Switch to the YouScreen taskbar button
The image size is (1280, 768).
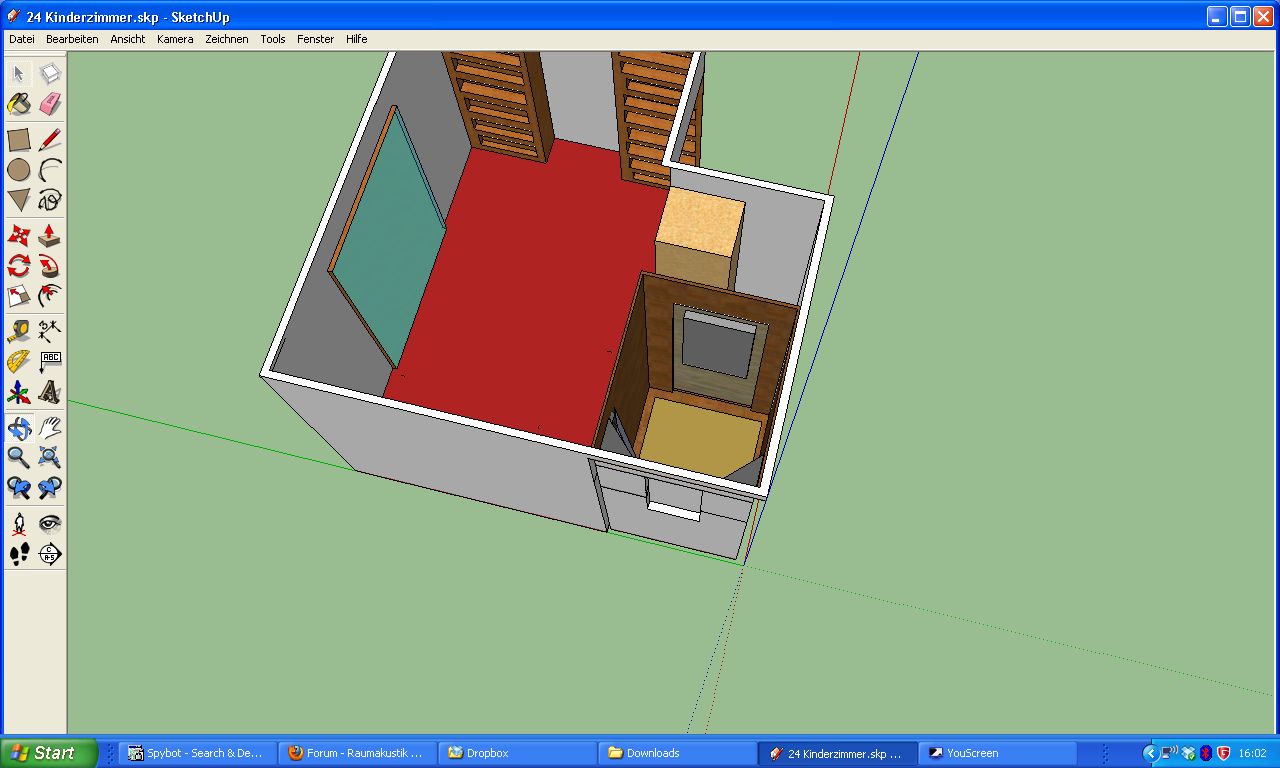click(997, 753)
